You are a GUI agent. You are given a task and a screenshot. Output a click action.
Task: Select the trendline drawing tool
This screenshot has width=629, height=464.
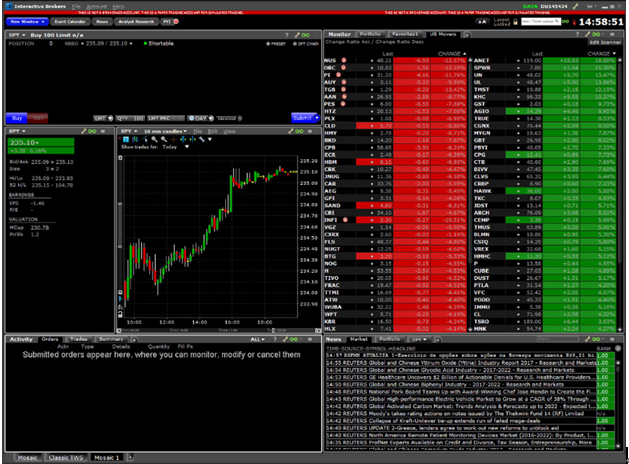pos(144,139)
